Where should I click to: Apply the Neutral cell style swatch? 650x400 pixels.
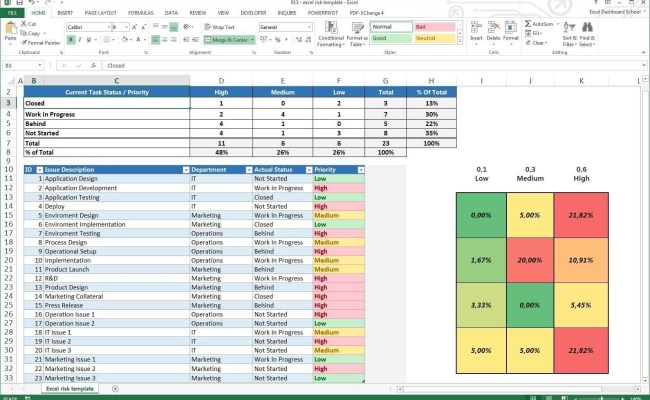[434, 38]
